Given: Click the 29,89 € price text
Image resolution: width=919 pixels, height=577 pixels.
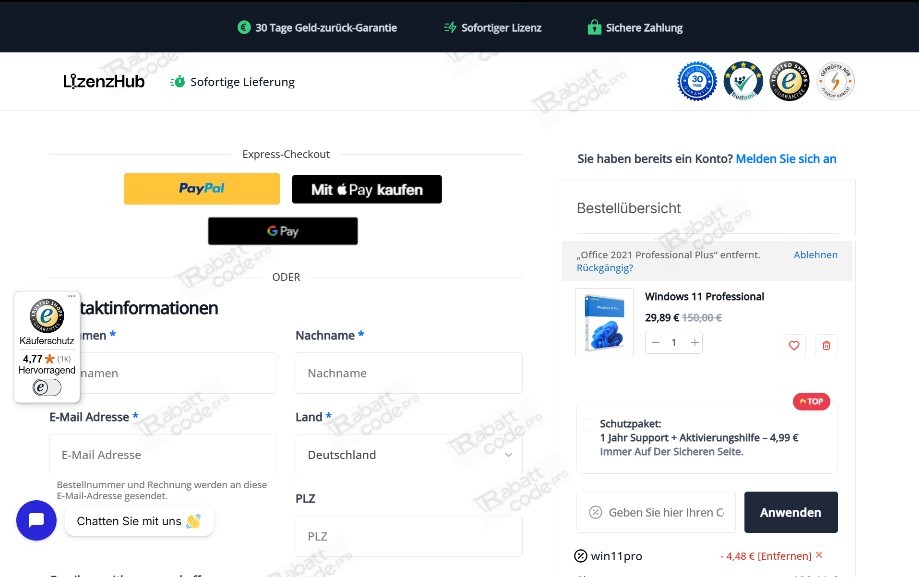Looking at the screenshot, I should click(x=662, y=318).
